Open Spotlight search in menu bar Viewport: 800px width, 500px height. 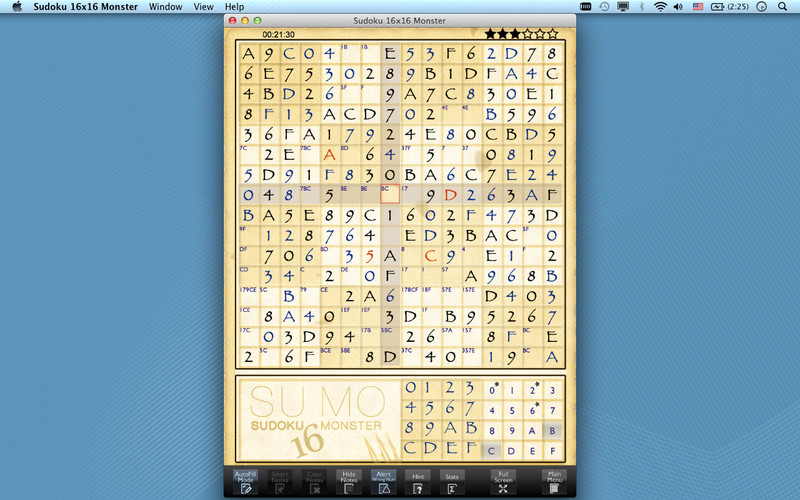tap(782, 7)
